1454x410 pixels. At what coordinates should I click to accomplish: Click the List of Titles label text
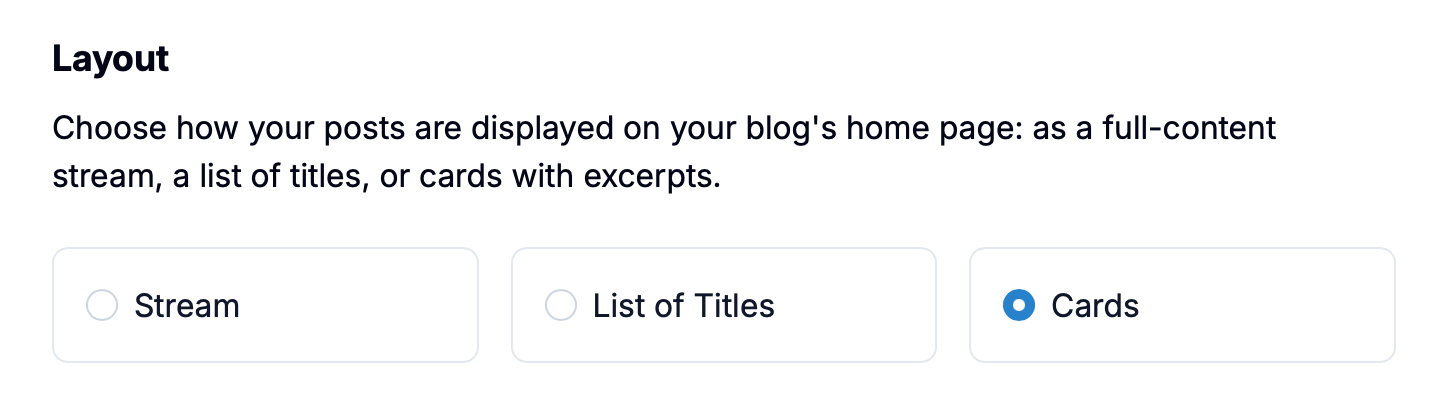coord(683,305)
